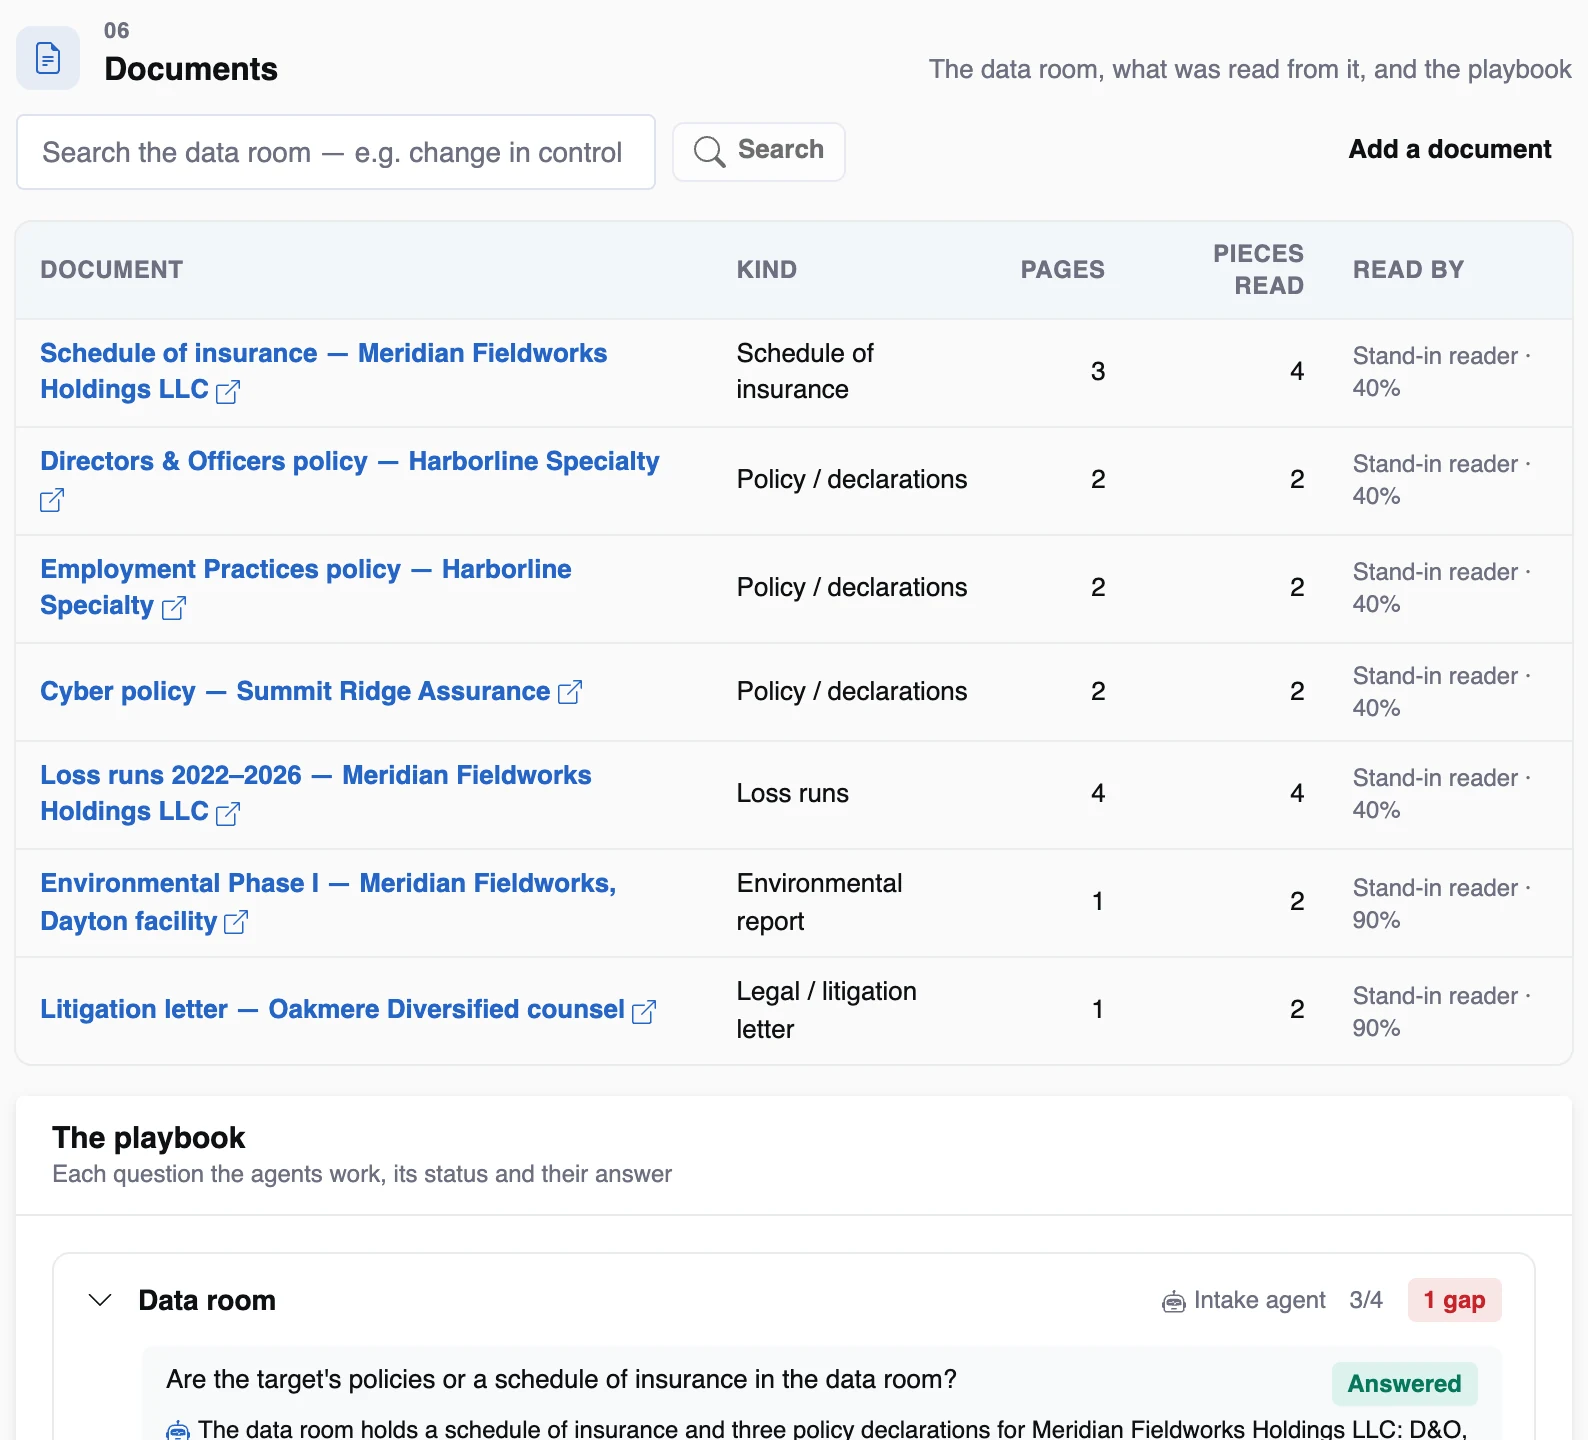
Task: Click the Legal / litigation letter kind cell
Action: (827, 1010)
